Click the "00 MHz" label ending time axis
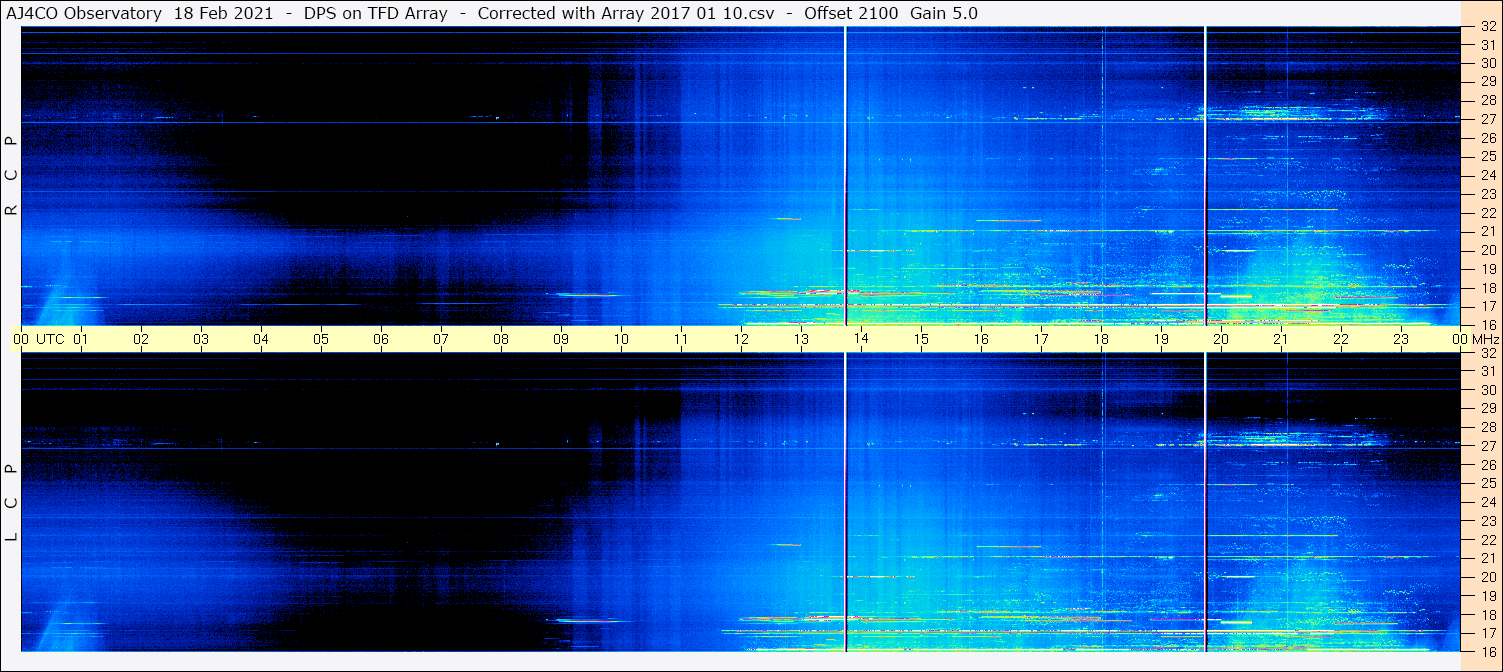The width and height of the screenshot is (1503, 672). click(x=1475, y=340)
